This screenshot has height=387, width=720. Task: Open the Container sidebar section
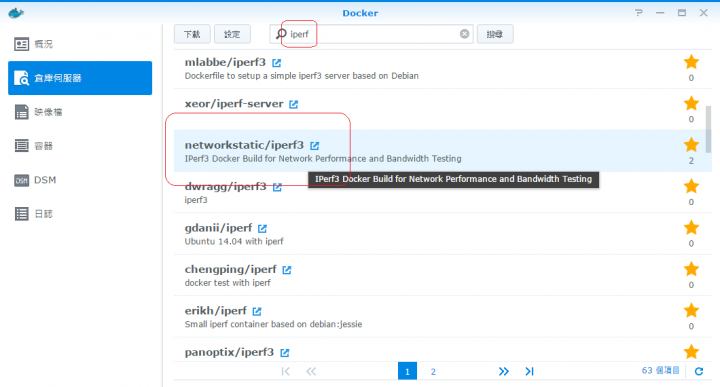80,146
